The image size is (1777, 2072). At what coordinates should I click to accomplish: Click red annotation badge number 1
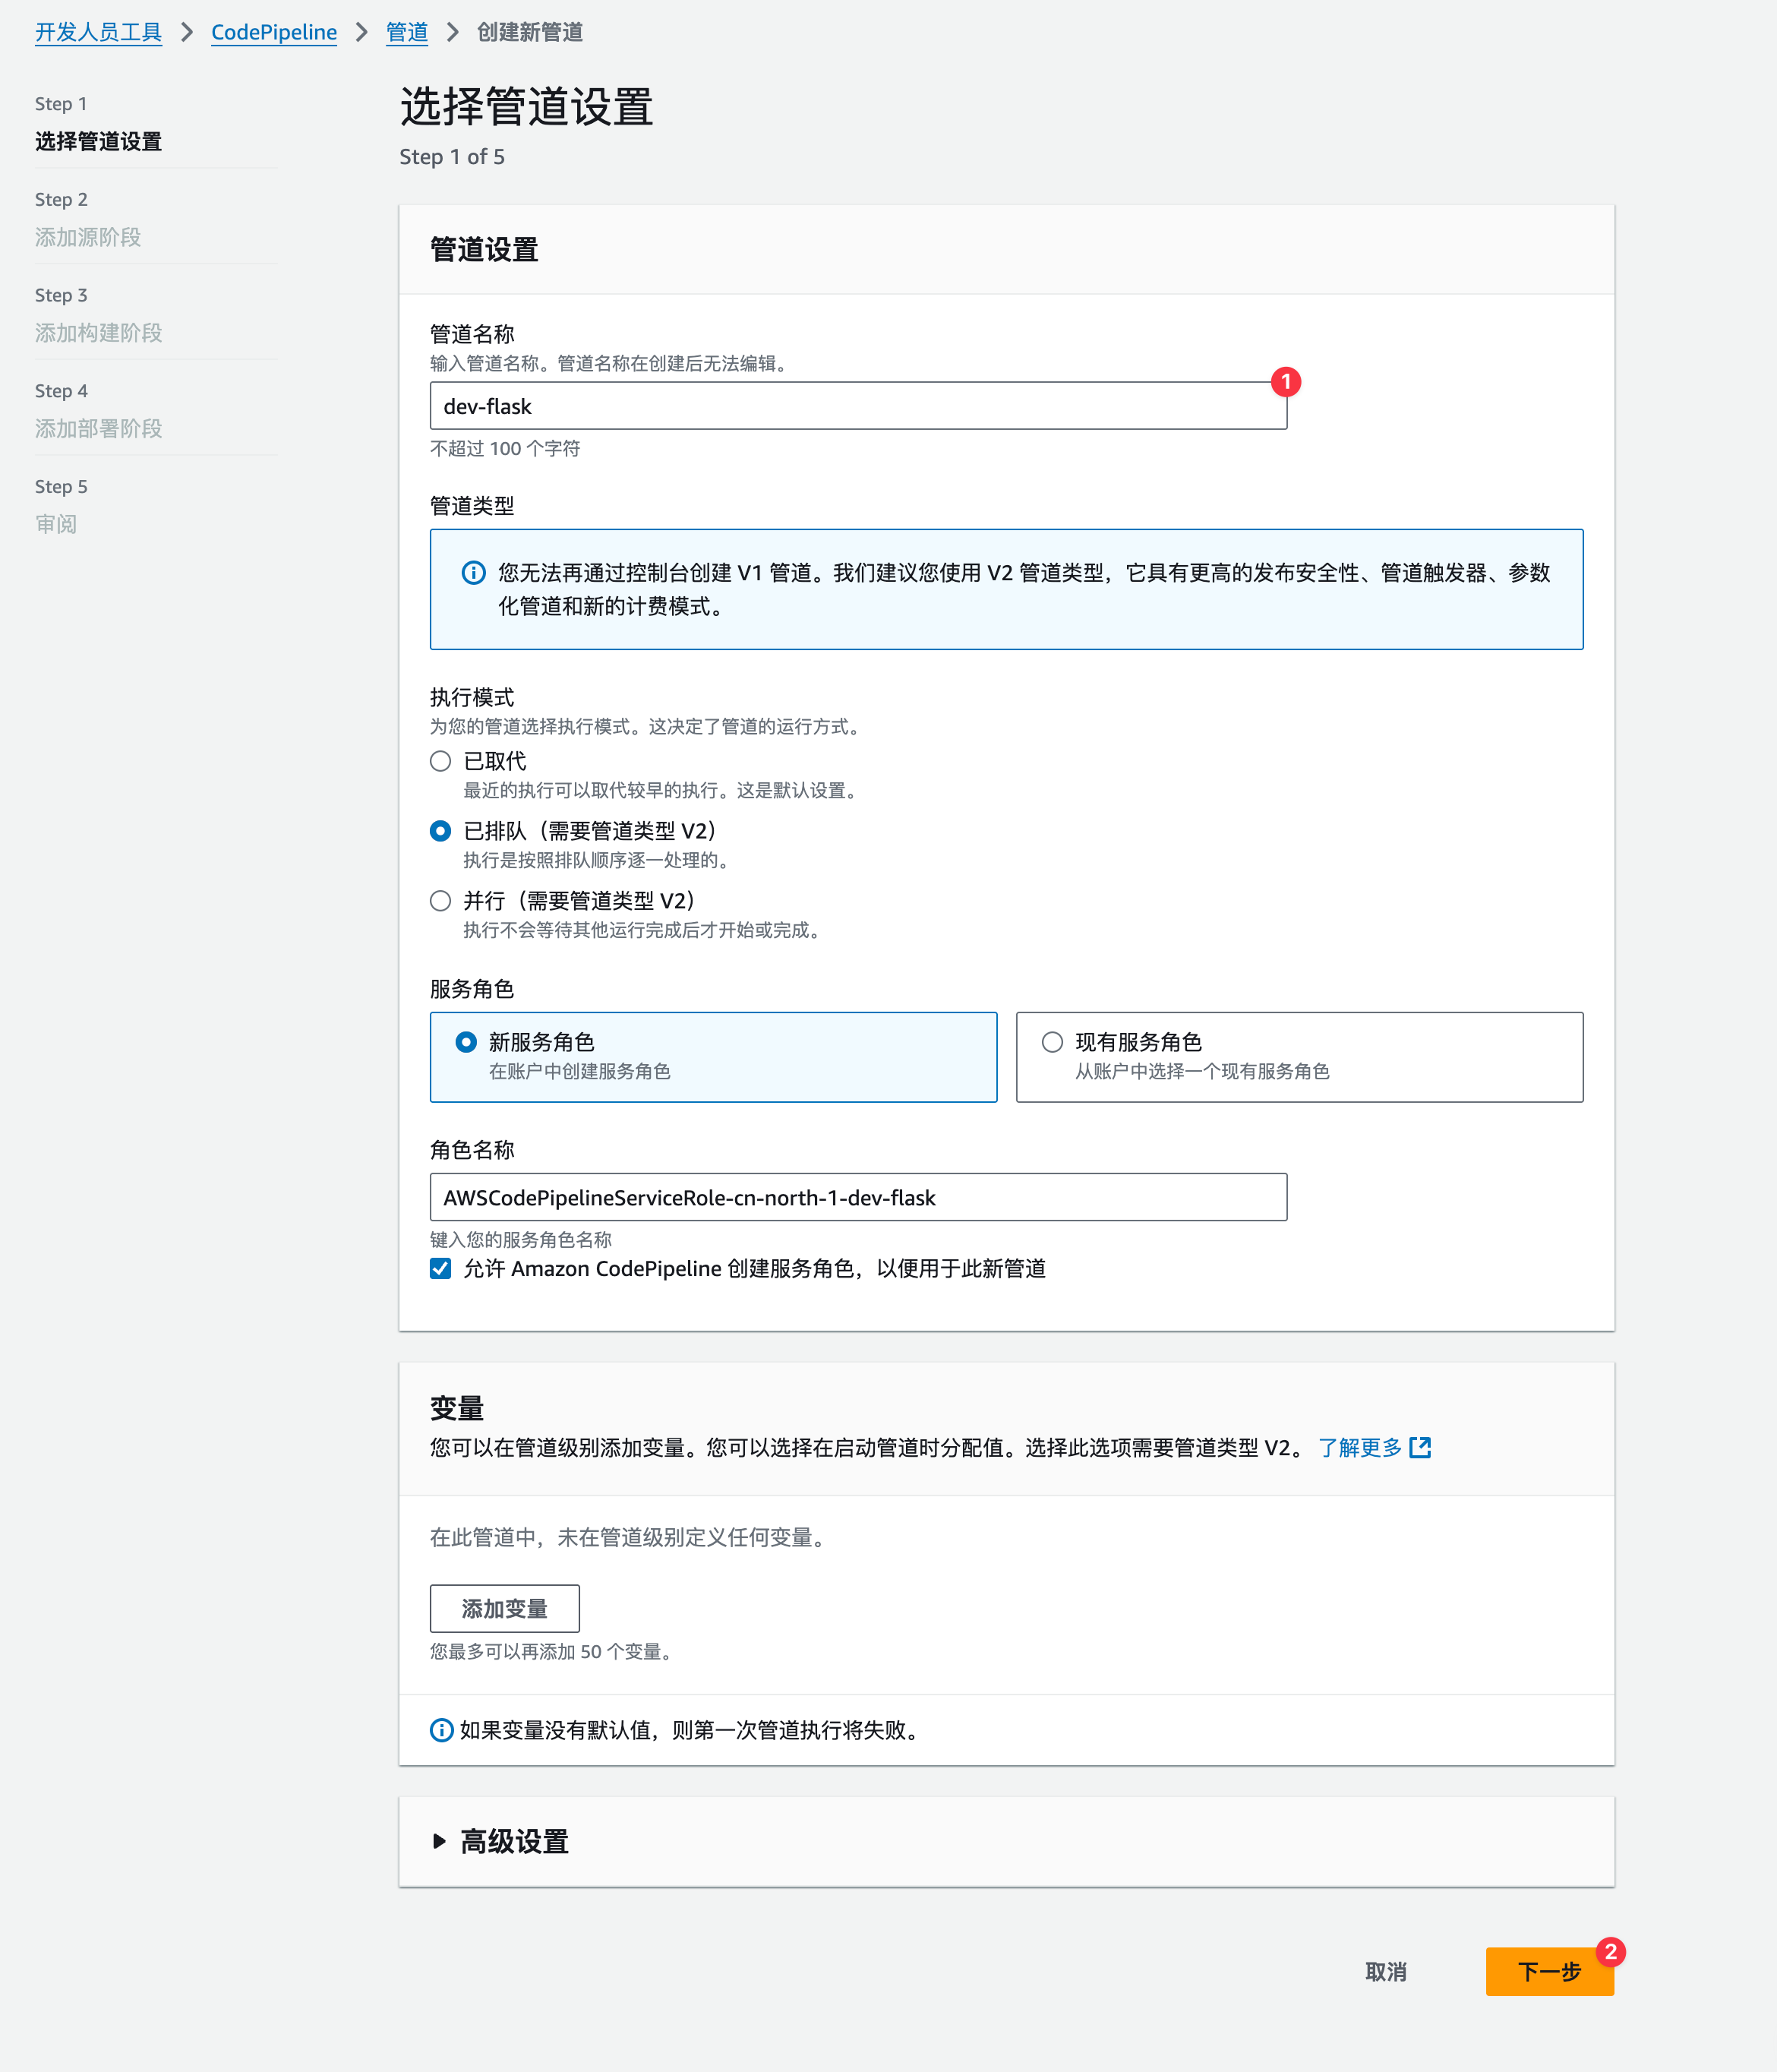pyautogui.click(x=1285, y=382)
